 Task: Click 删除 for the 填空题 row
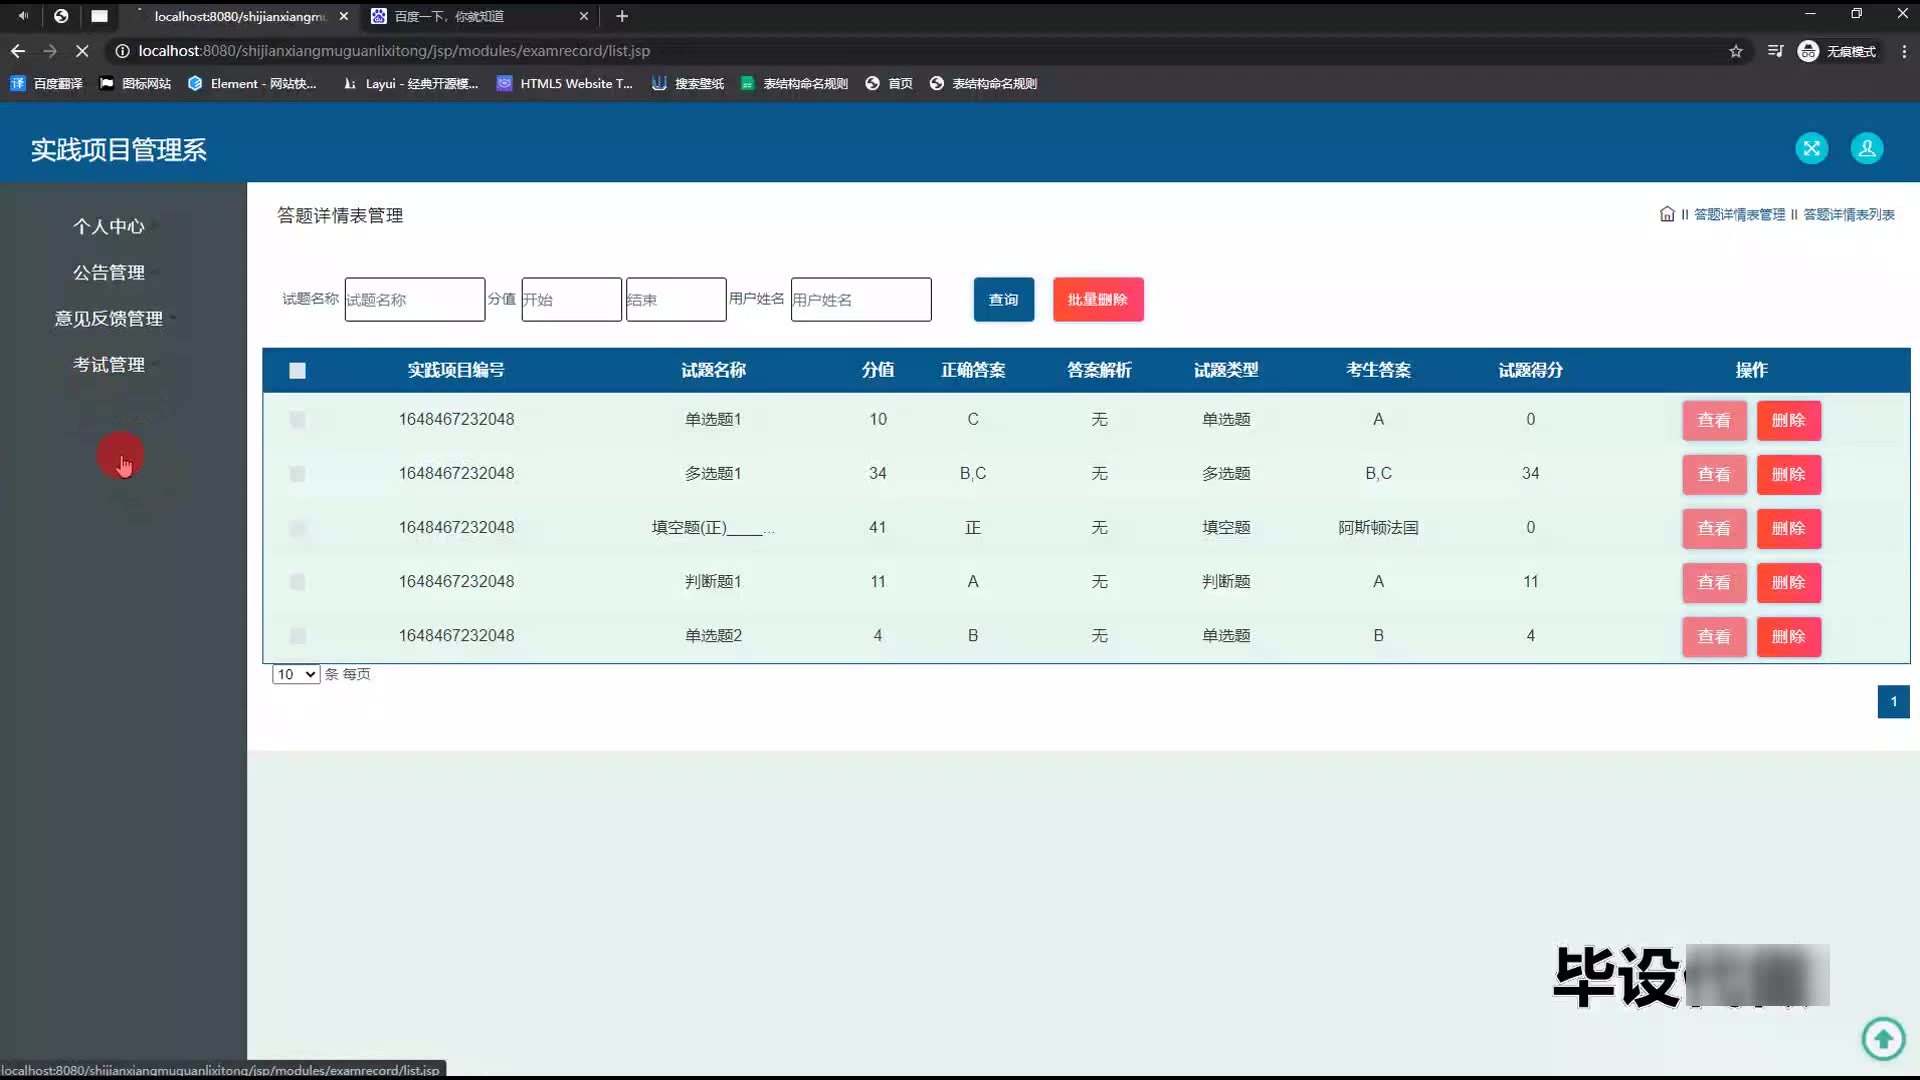[1789, 529]
